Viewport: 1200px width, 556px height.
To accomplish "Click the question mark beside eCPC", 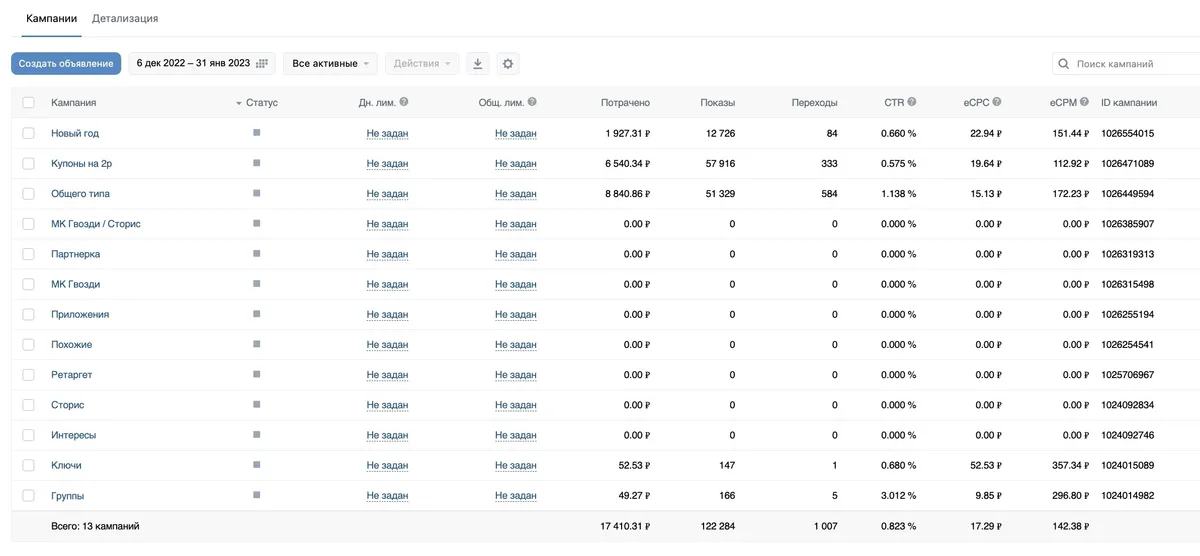I will tap(997, 102).
